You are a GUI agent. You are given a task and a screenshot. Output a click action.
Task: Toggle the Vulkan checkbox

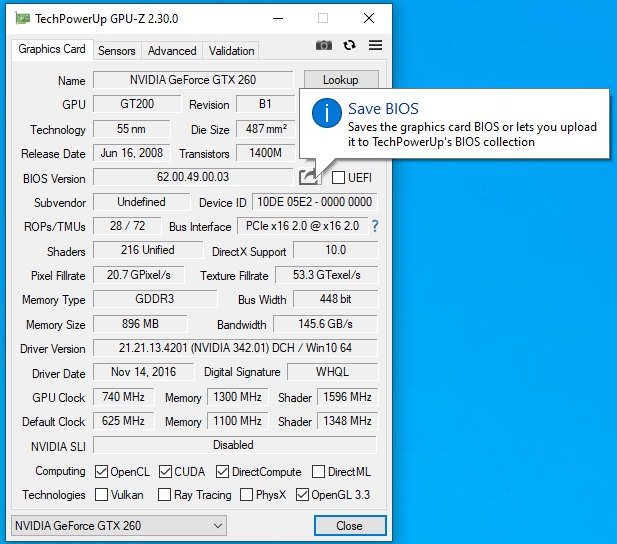pyautogui.click(x=102, y=495)
